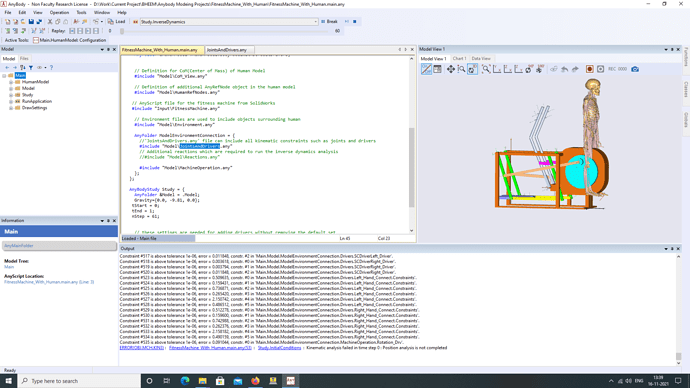Viewport: 690px width, 388px height.
Task: Expand the HumanModel tree node
Action: click(11, 82)
